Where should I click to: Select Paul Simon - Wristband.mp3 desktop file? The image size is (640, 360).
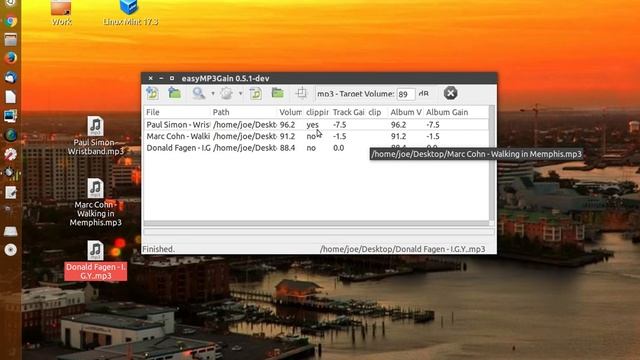click(x=96, y=136)
